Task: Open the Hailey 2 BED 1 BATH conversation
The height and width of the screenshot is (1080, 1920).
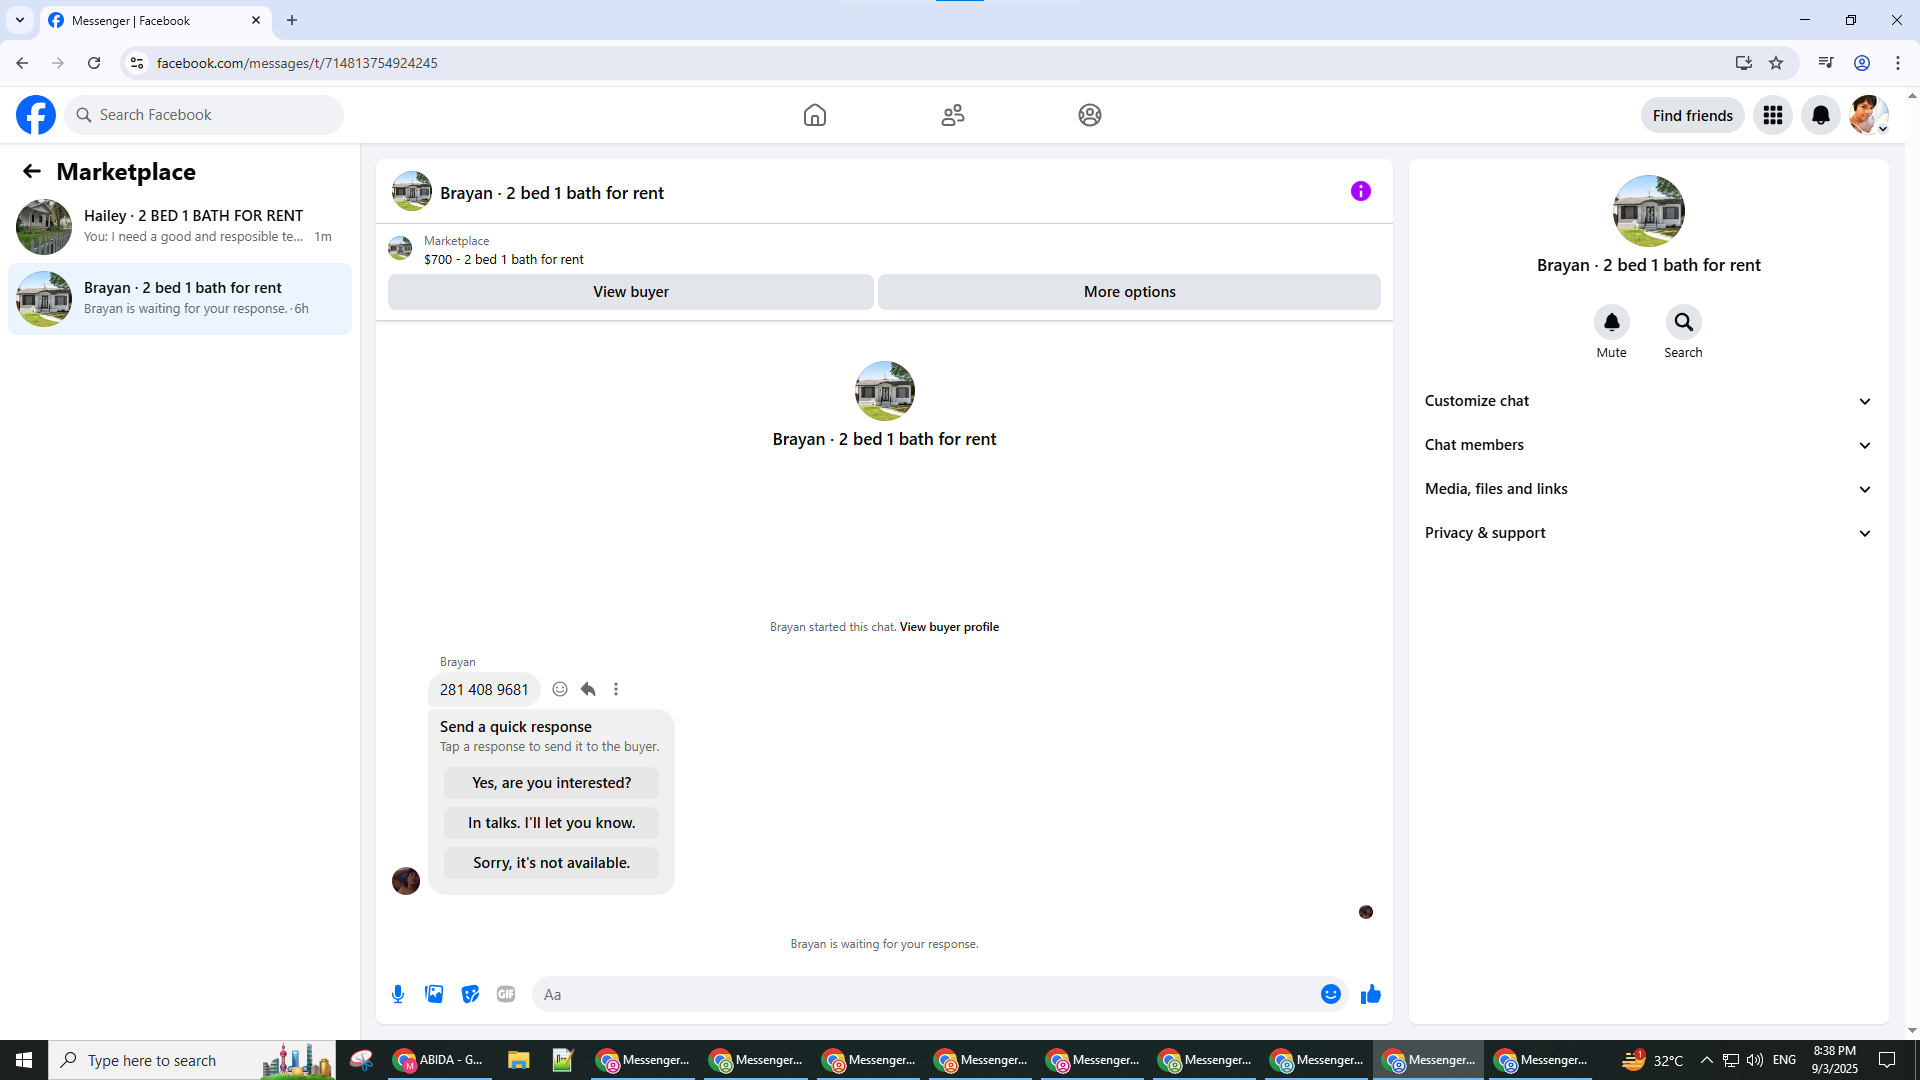Action: tap(180, 226)
